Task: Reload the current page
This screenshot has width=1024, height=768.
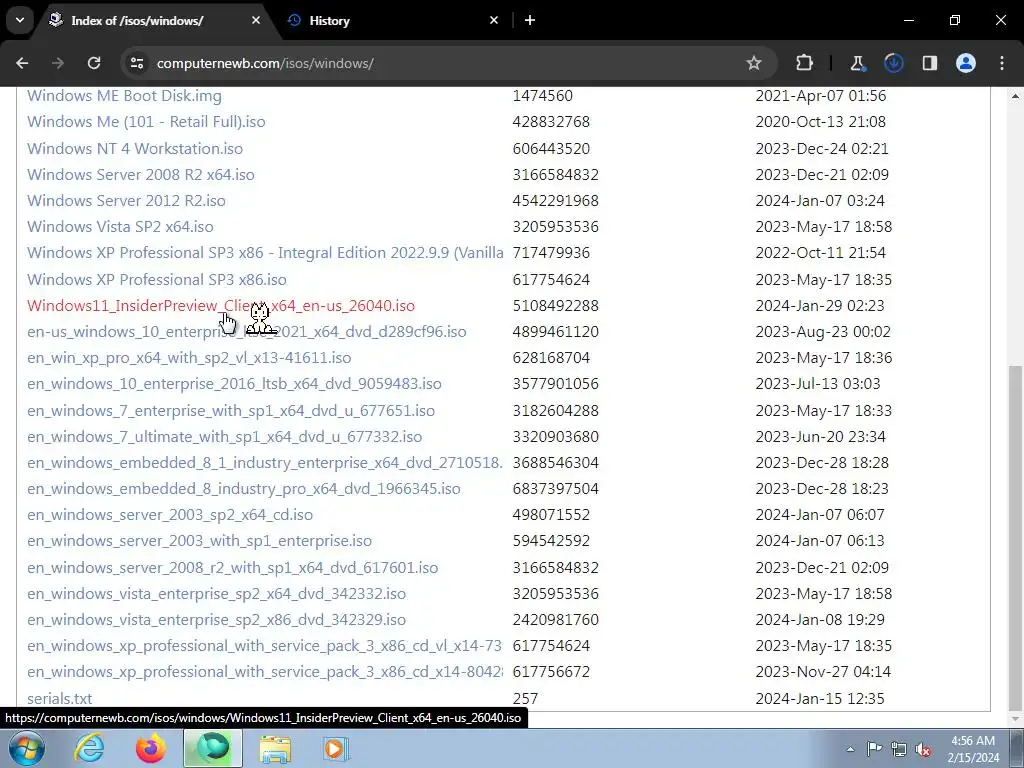Action: click(x=94, y=63)
